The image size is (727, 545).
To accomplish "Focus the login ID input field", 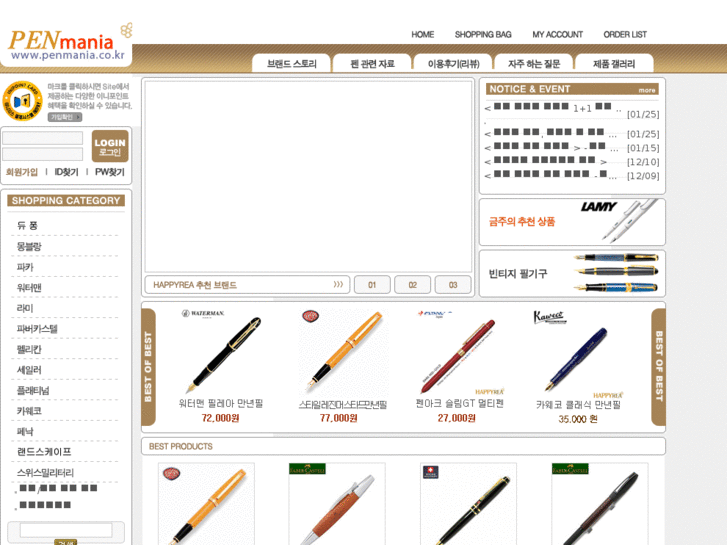I will pos(43,138).
